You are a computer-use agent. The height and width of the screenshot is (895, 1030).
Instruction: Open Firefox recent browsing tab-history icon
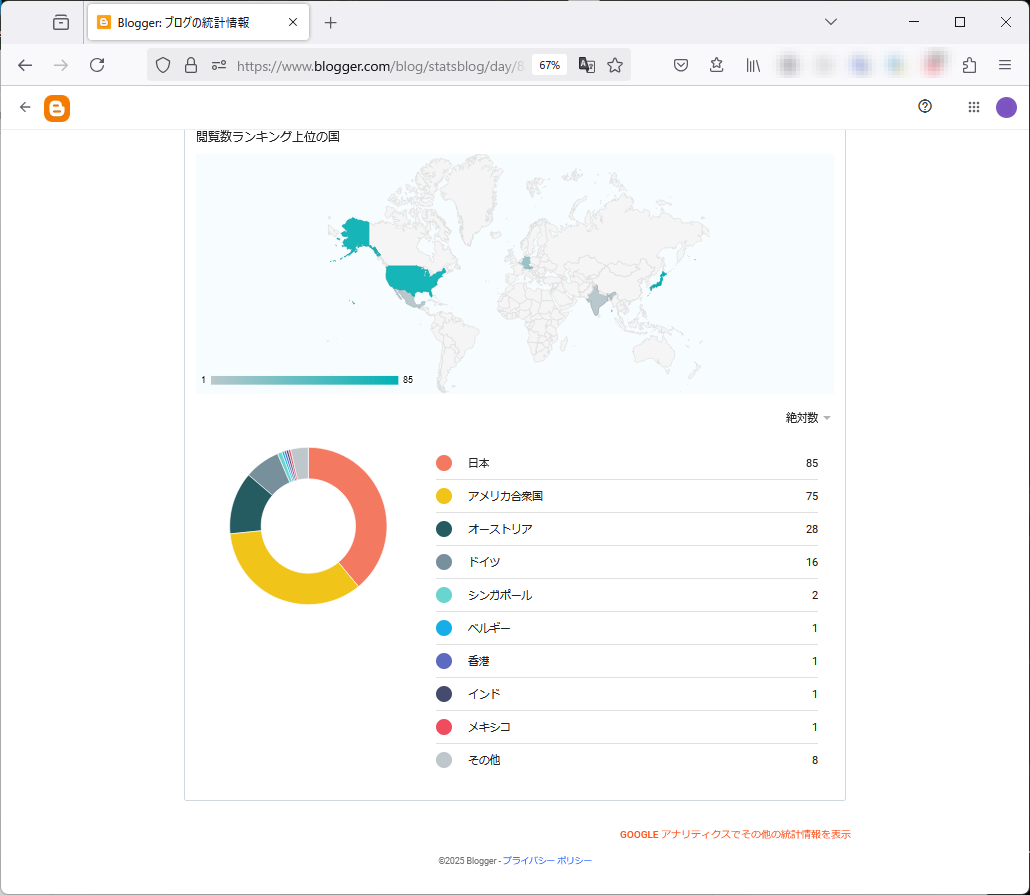coord(61,22)
